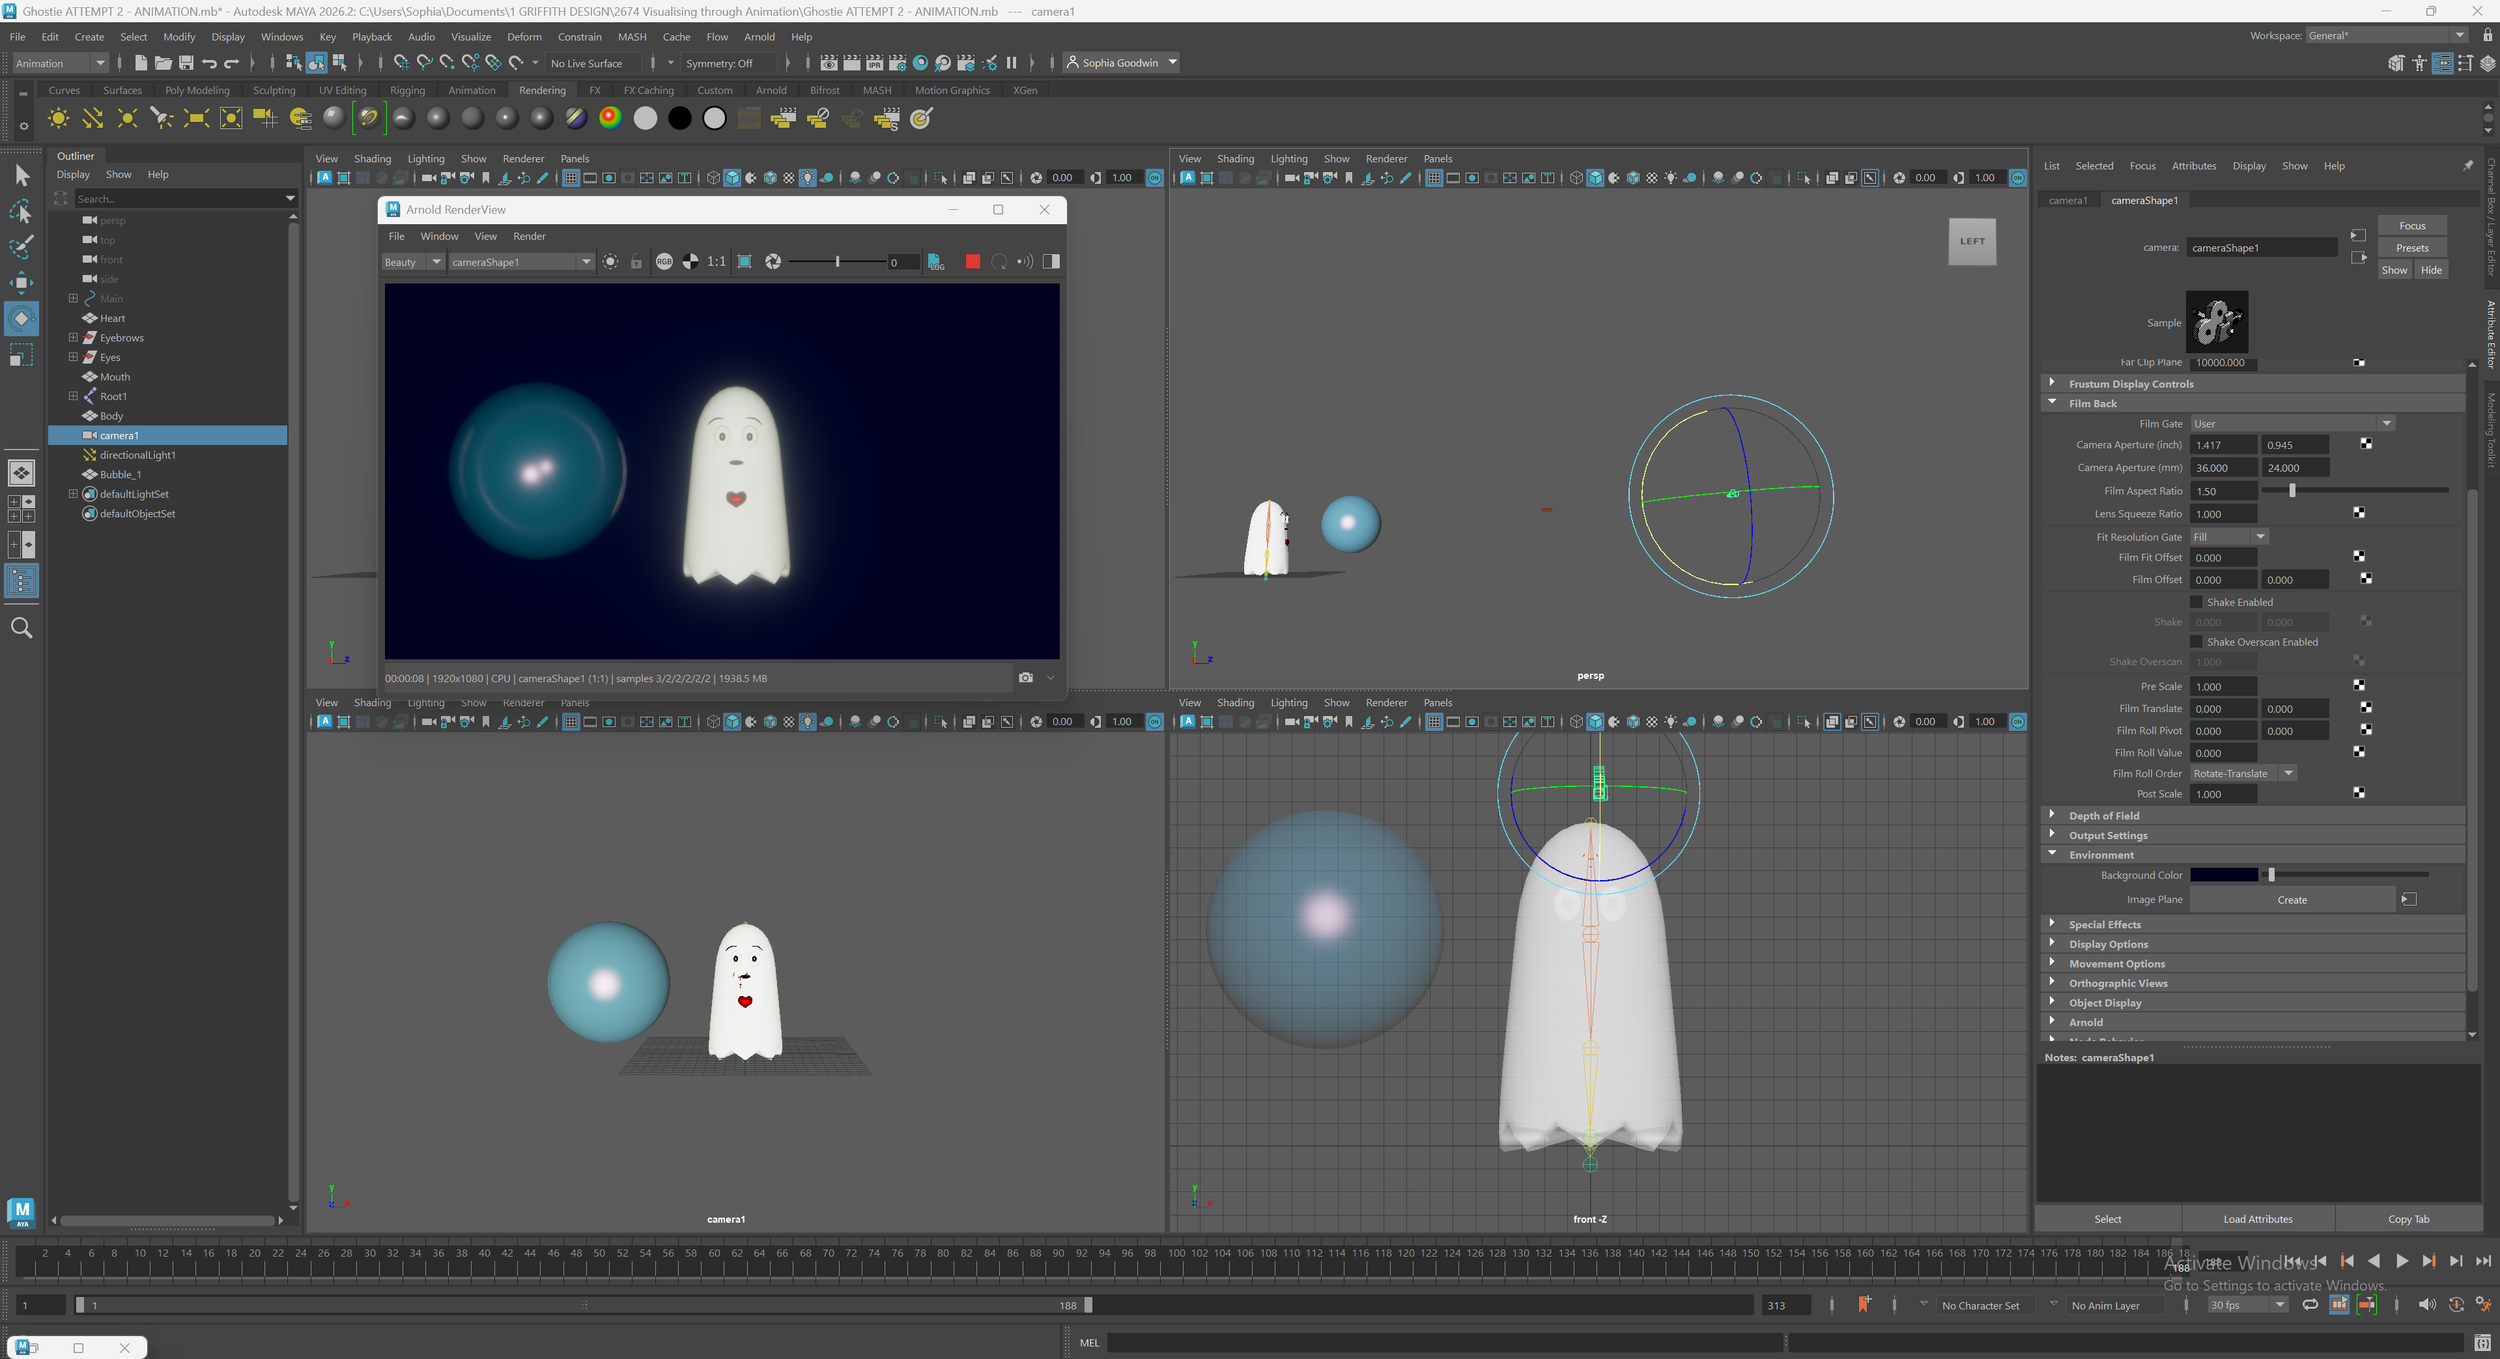Open the search magnifier icon in left sidebar
This screenshot has width=2500, height=1359.
21,628
